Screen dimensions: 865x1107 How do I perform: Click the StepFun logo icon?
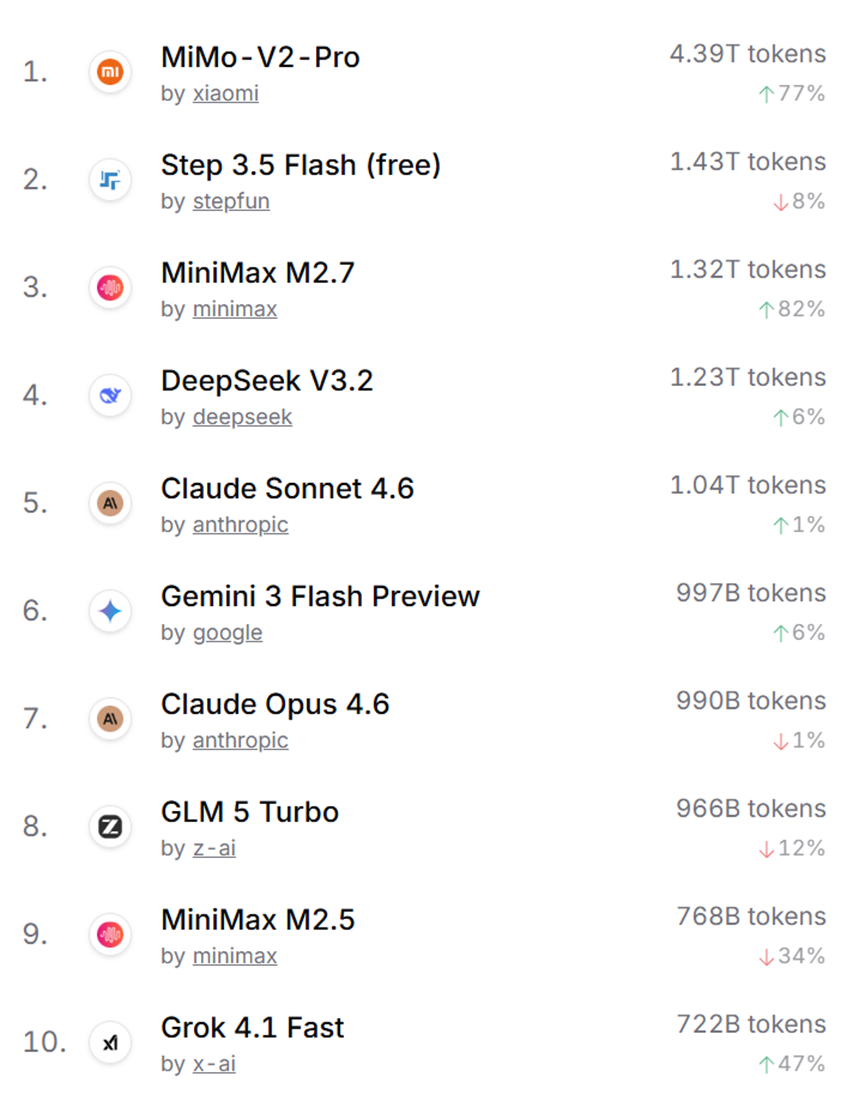(110, 180)
